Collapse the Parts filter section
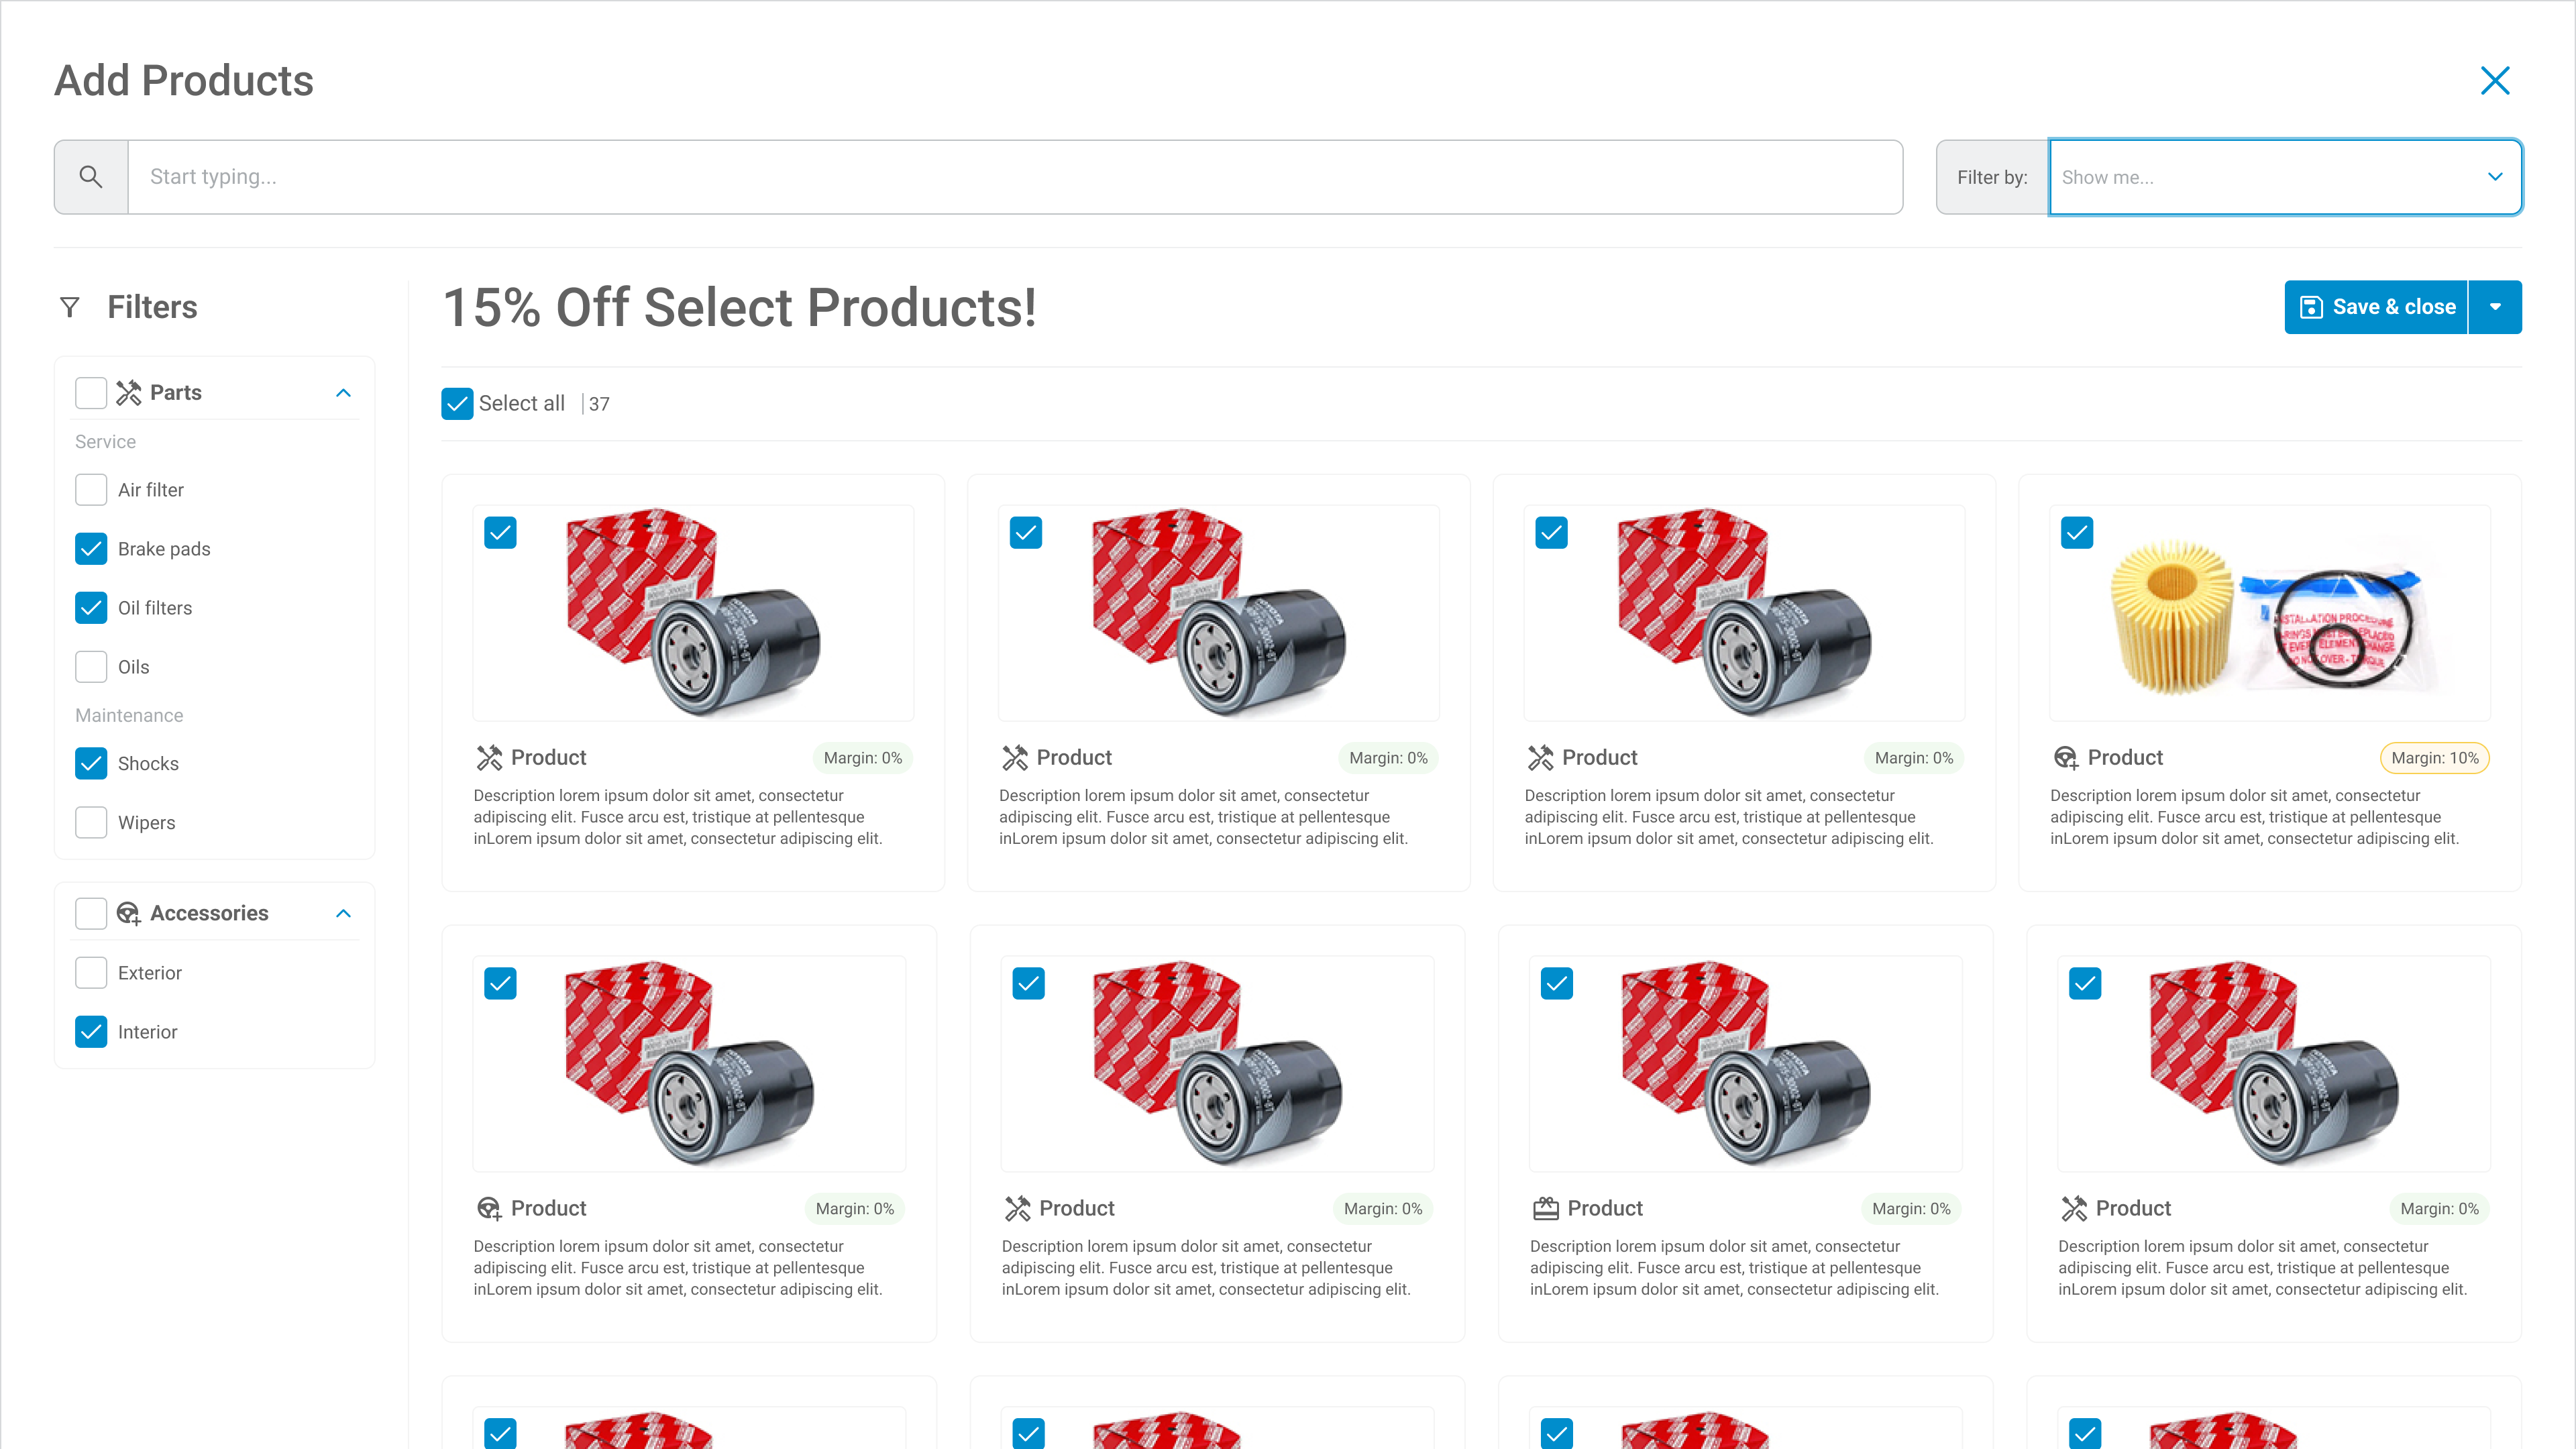Image resolution: width=2576 pixels, height=1449 pixels. [x=343, y=393]
